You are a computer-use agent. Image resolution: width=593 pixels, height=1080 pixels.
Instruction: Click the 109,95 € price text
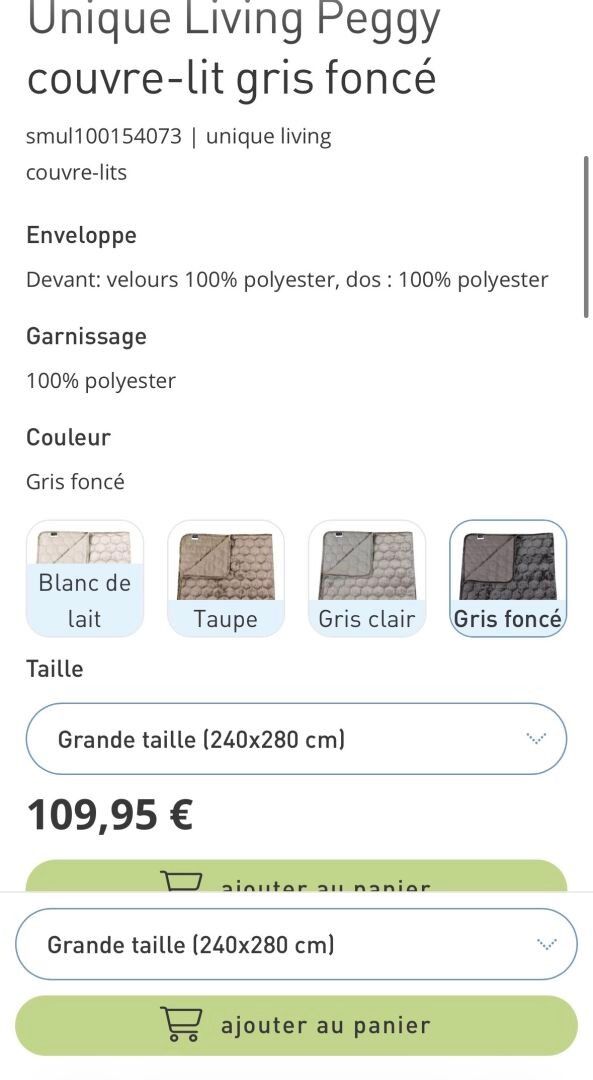coord(110,816)
